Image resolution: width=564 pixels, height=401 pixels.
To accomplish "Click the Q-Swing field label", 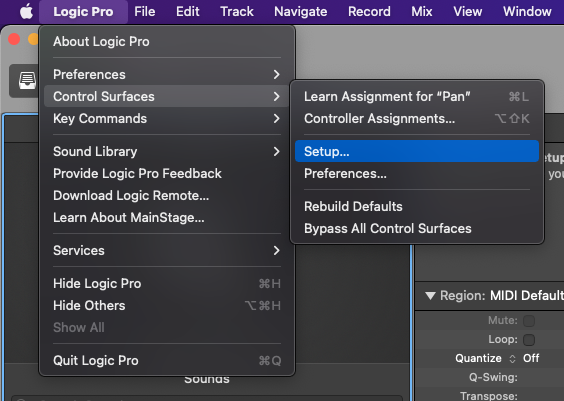I will point(493,377).
